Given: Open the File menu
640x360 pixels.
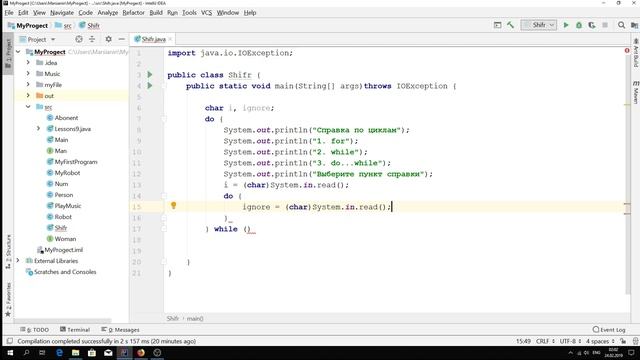Looking at the screenshot, I should click(9, 13).
